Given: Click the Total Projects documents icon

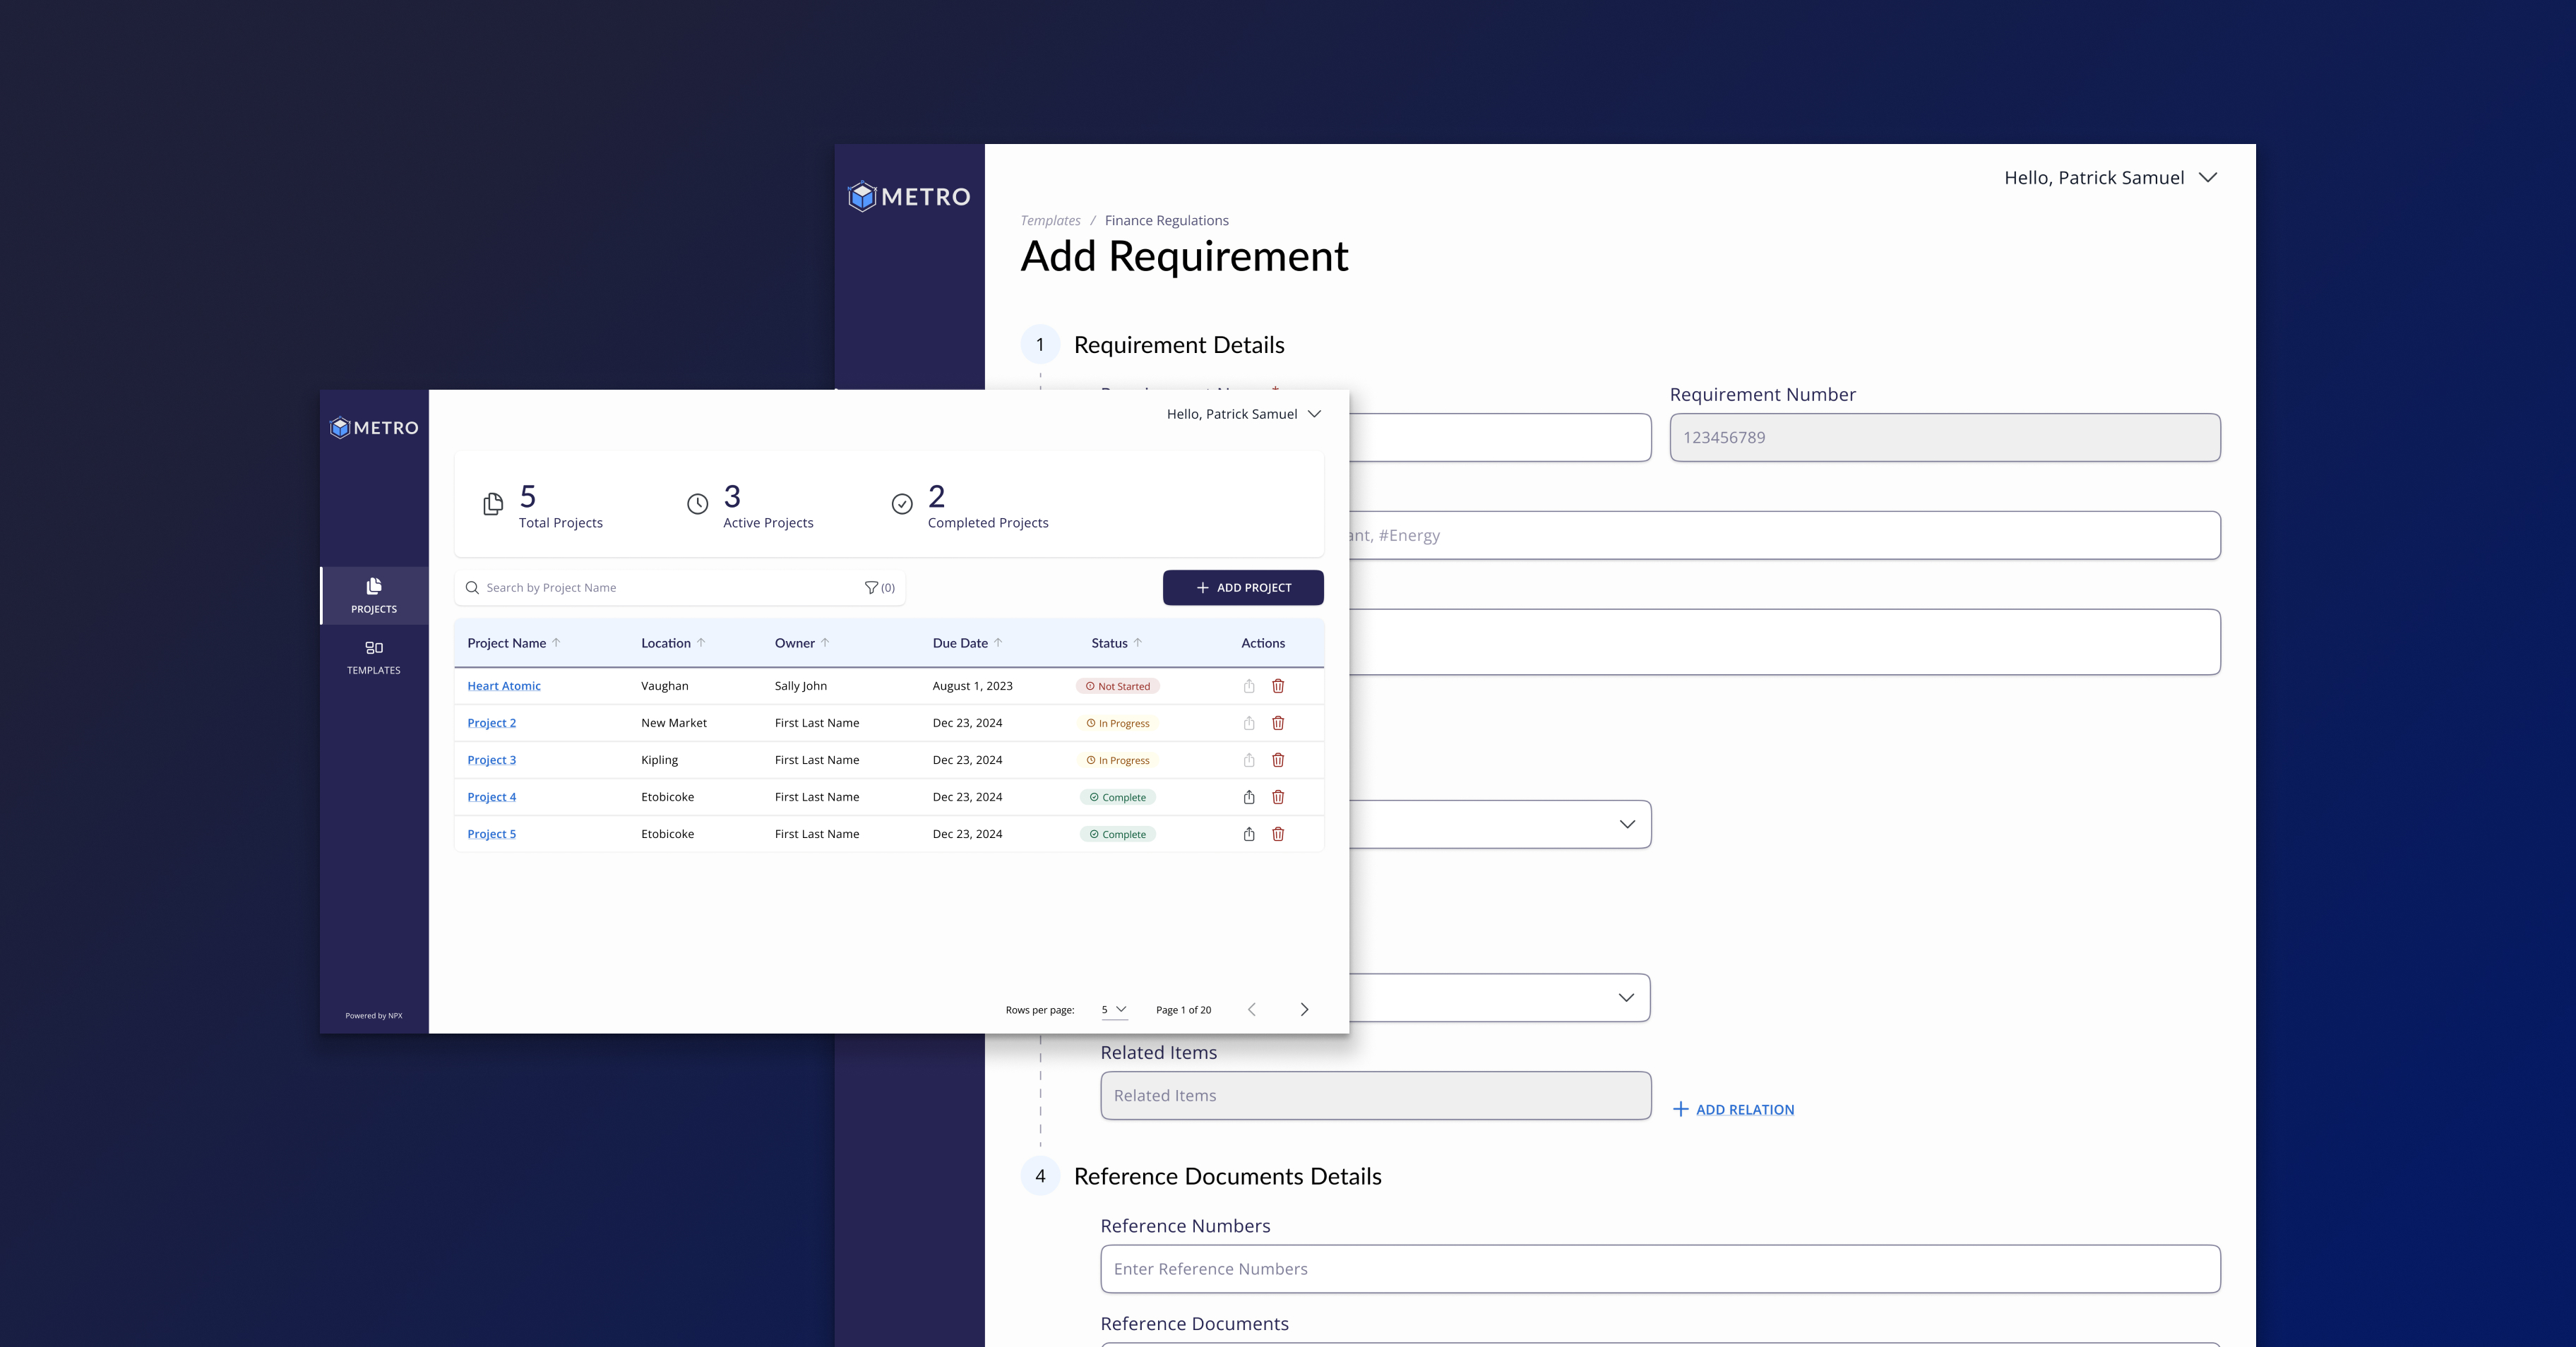Looking at the screenshot, I should click(x=493, y=504).
